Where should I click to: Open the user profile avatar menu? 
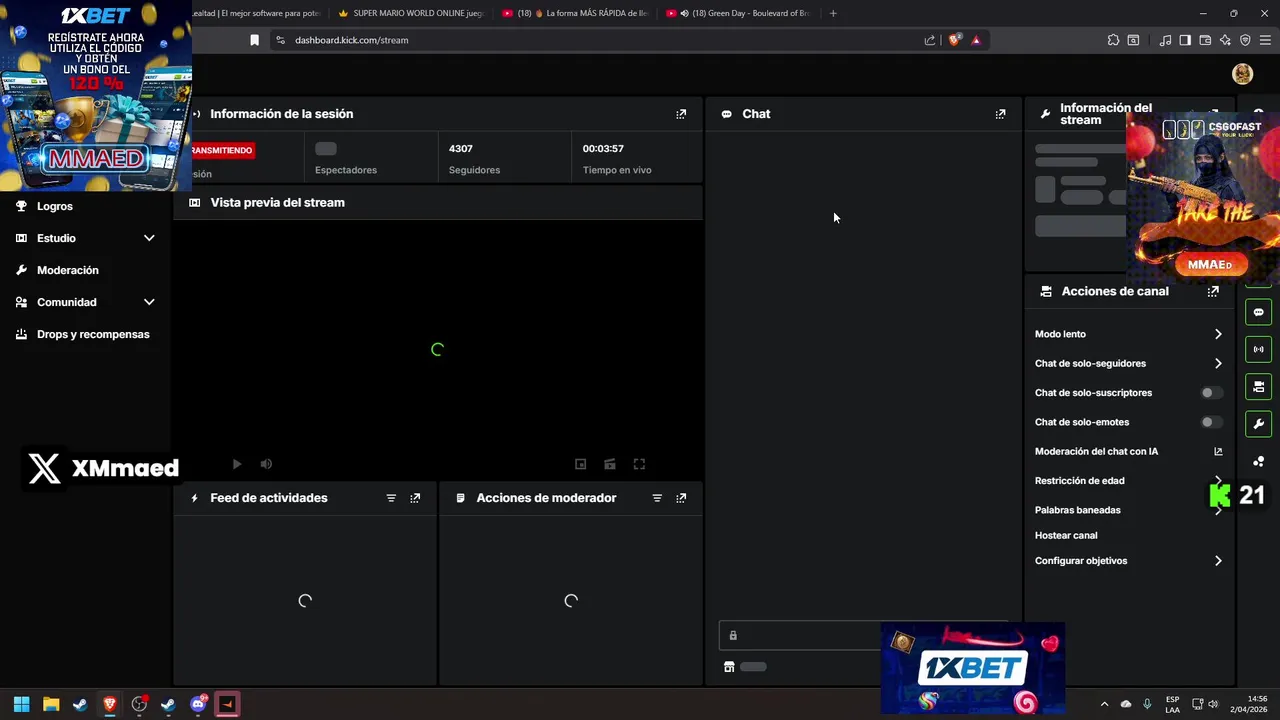tap(1242, 74)
